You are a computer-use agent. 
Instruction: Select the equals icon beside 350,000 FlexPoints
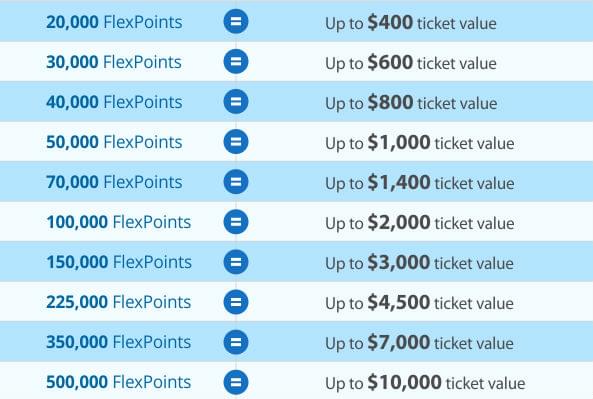pyautogui.click(x=236, y=342)
